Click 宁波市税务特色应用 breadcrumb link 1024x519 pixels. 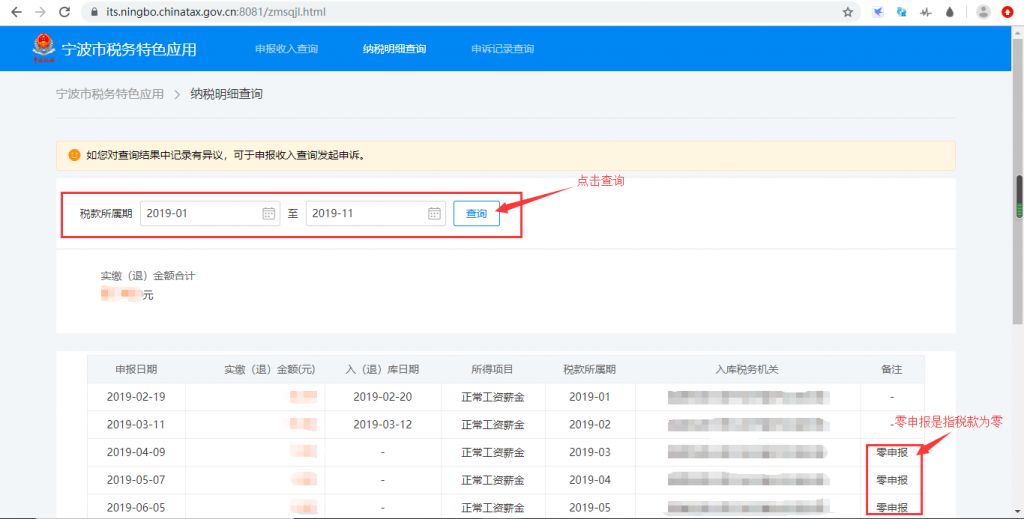pyautogui.click(x=110, y=94)
